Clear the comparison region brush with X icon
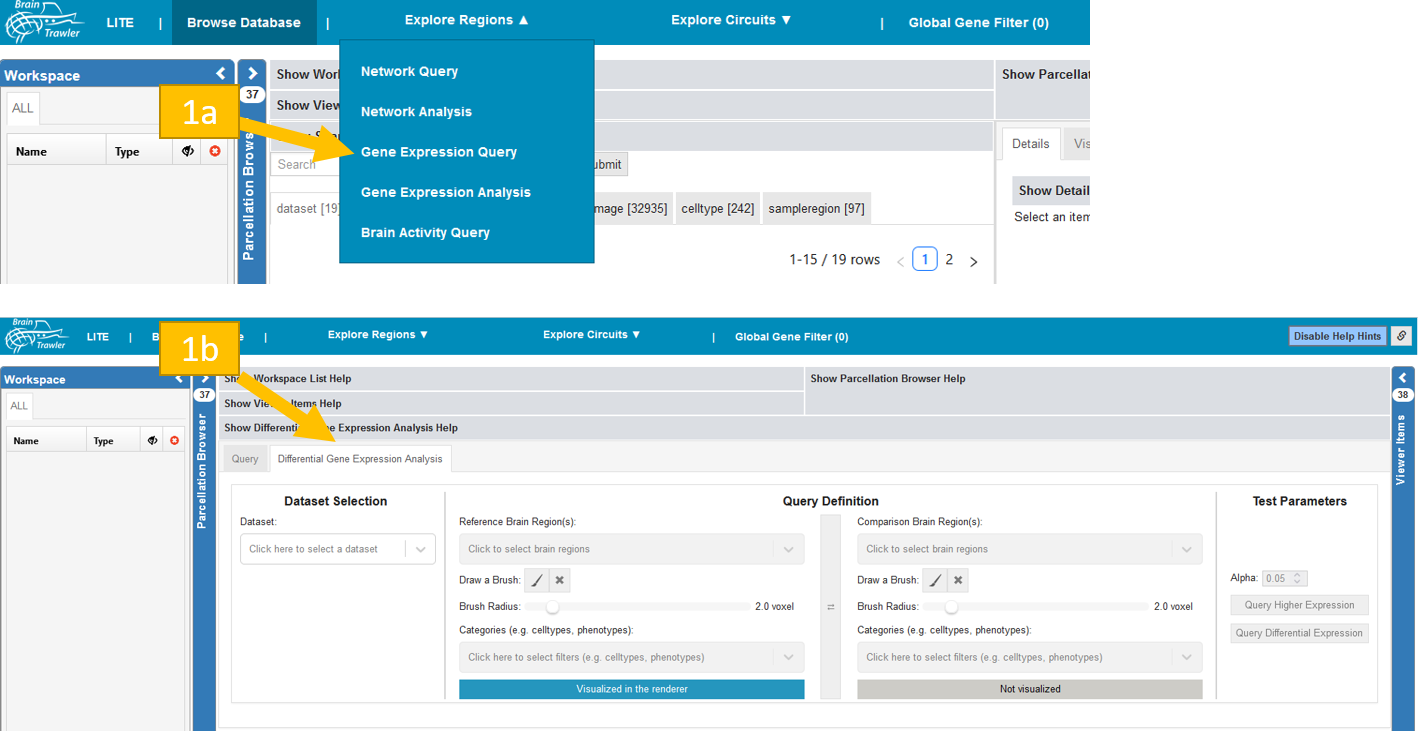Image resolution: width=1418 pixels, height=731 pixels. 958,580
